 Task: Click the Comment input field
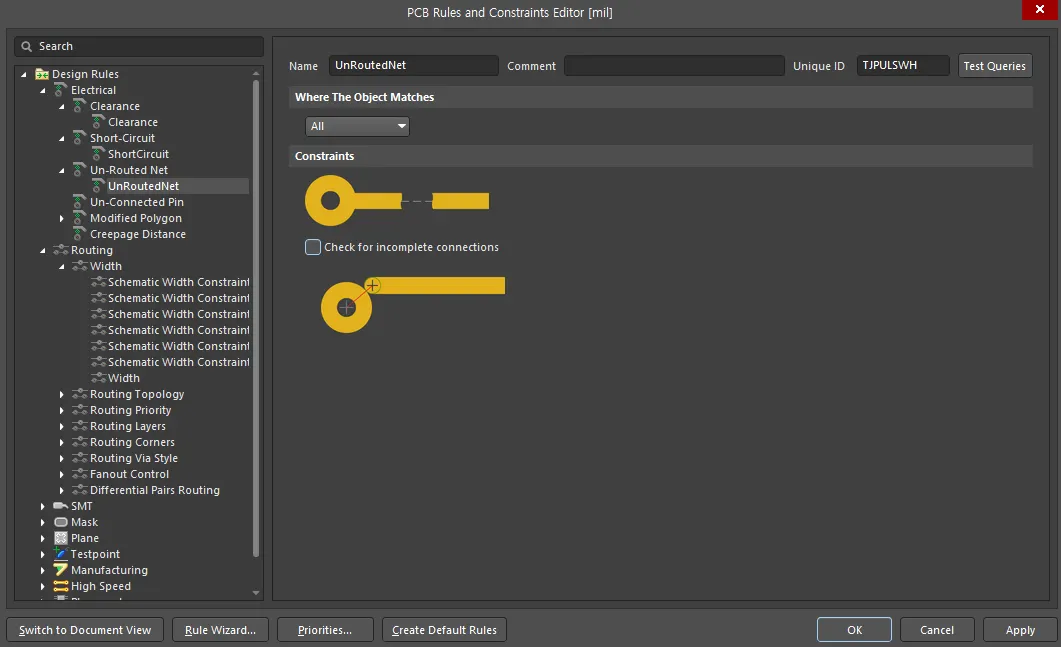pyautogui.click(x=674, y=66)
